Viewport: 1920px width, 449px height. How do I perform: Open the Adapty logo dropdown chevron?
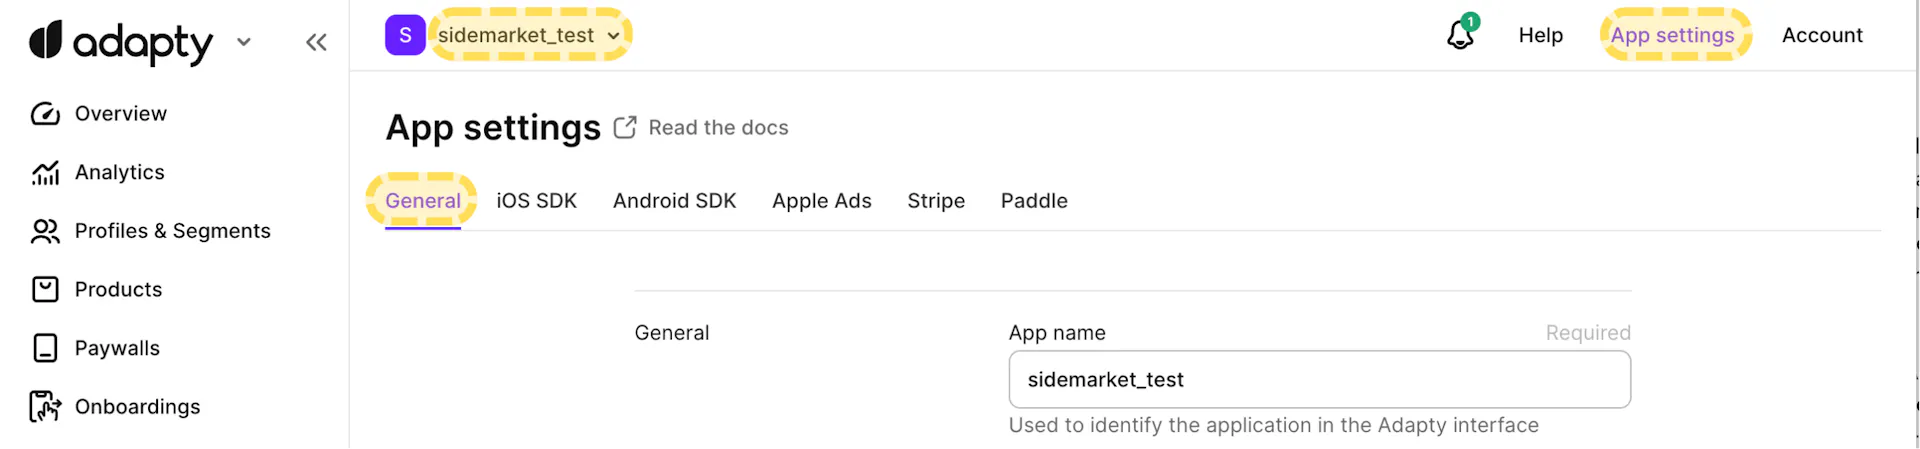click(x=244, y=42)
